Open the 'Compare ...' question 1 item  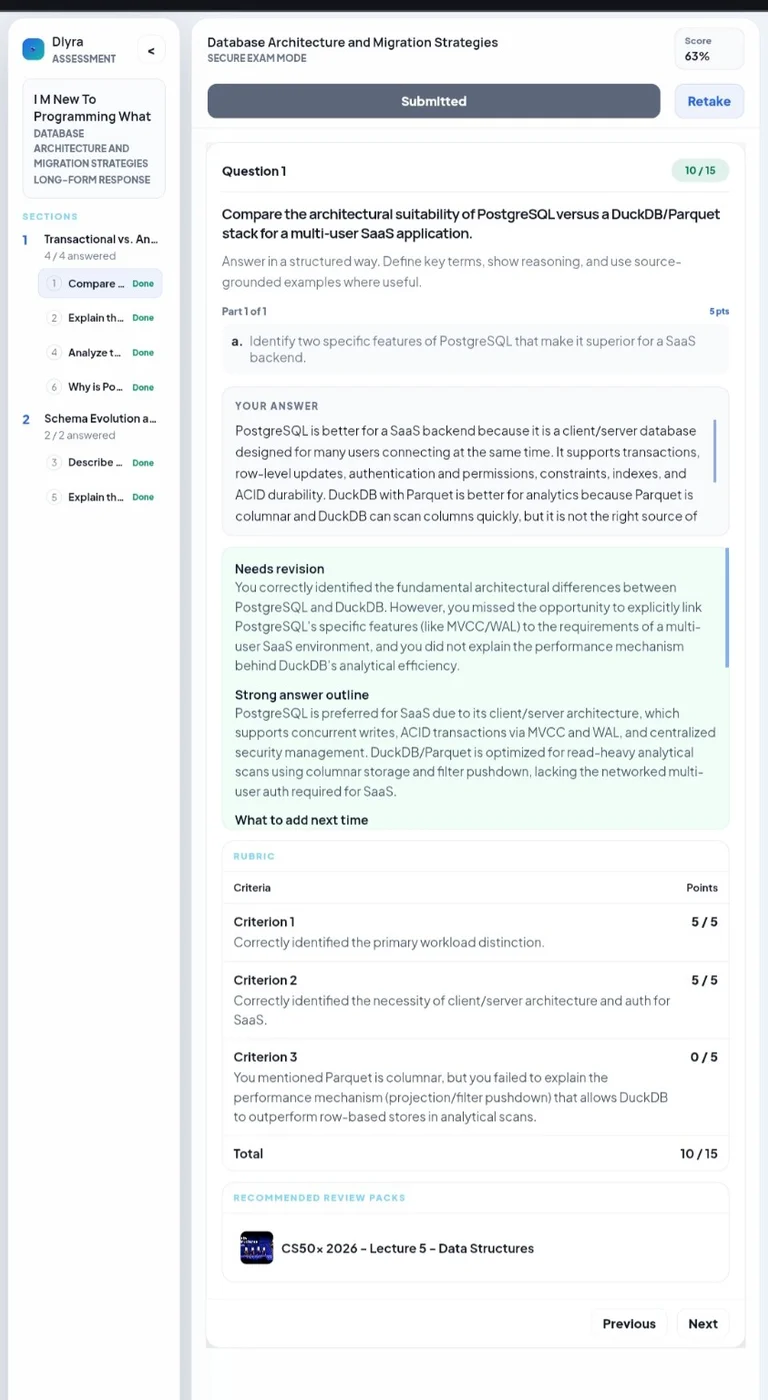click(x=100, y=284)
